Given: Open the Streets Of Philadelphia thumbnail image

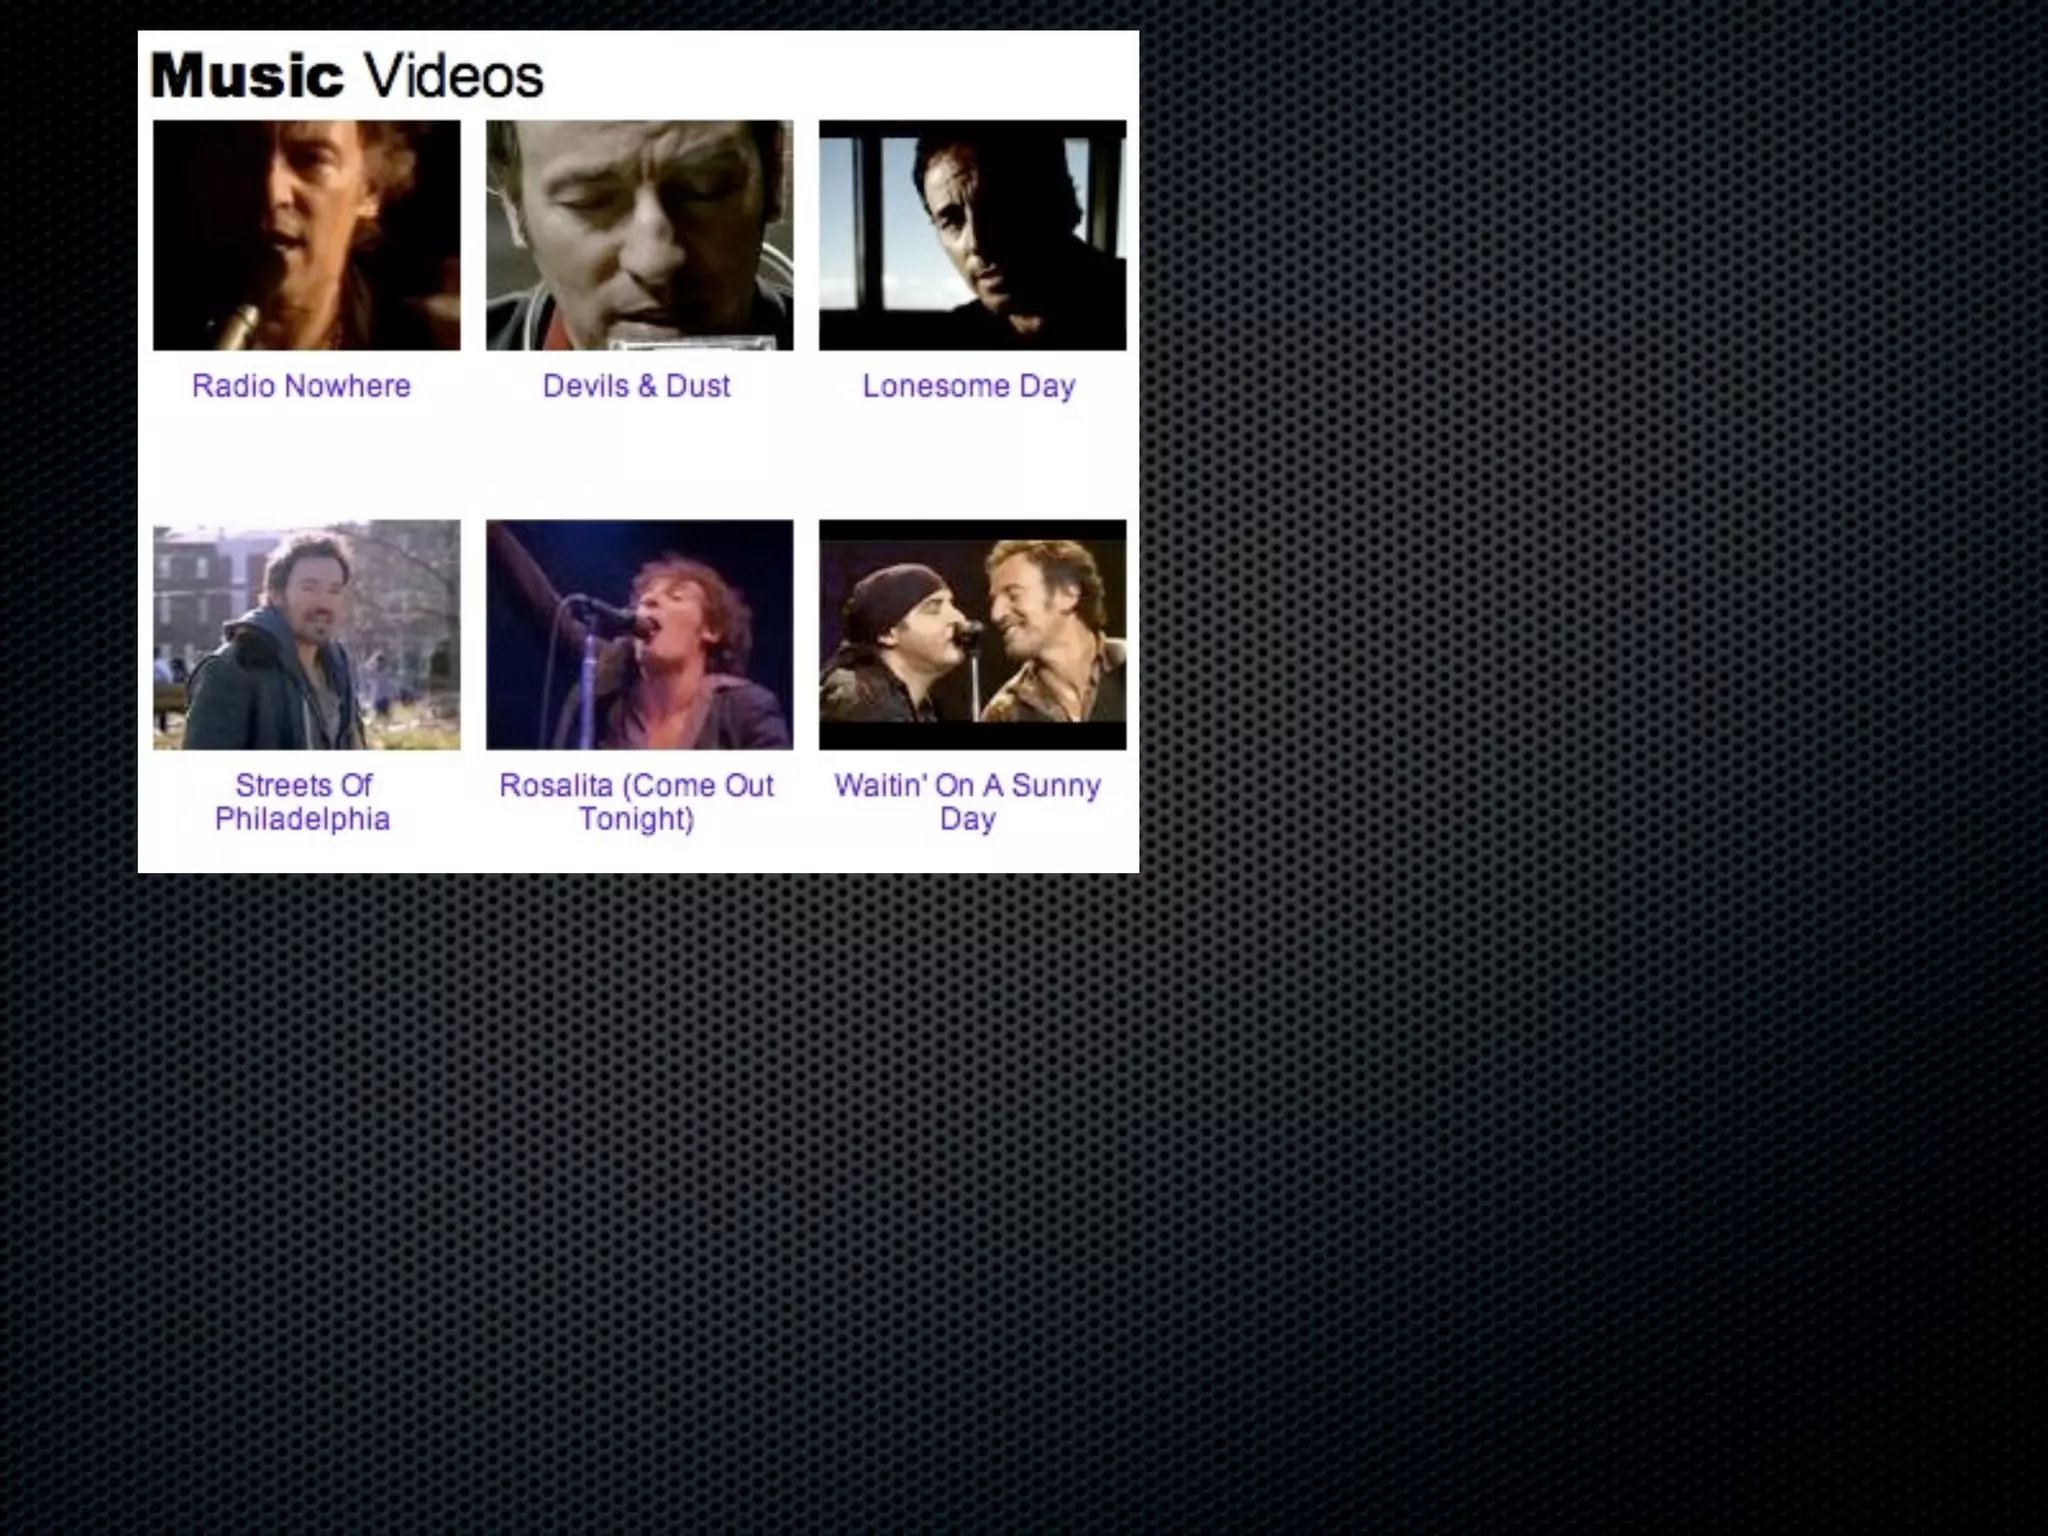Looking at the screenshot, I should 306,634.
